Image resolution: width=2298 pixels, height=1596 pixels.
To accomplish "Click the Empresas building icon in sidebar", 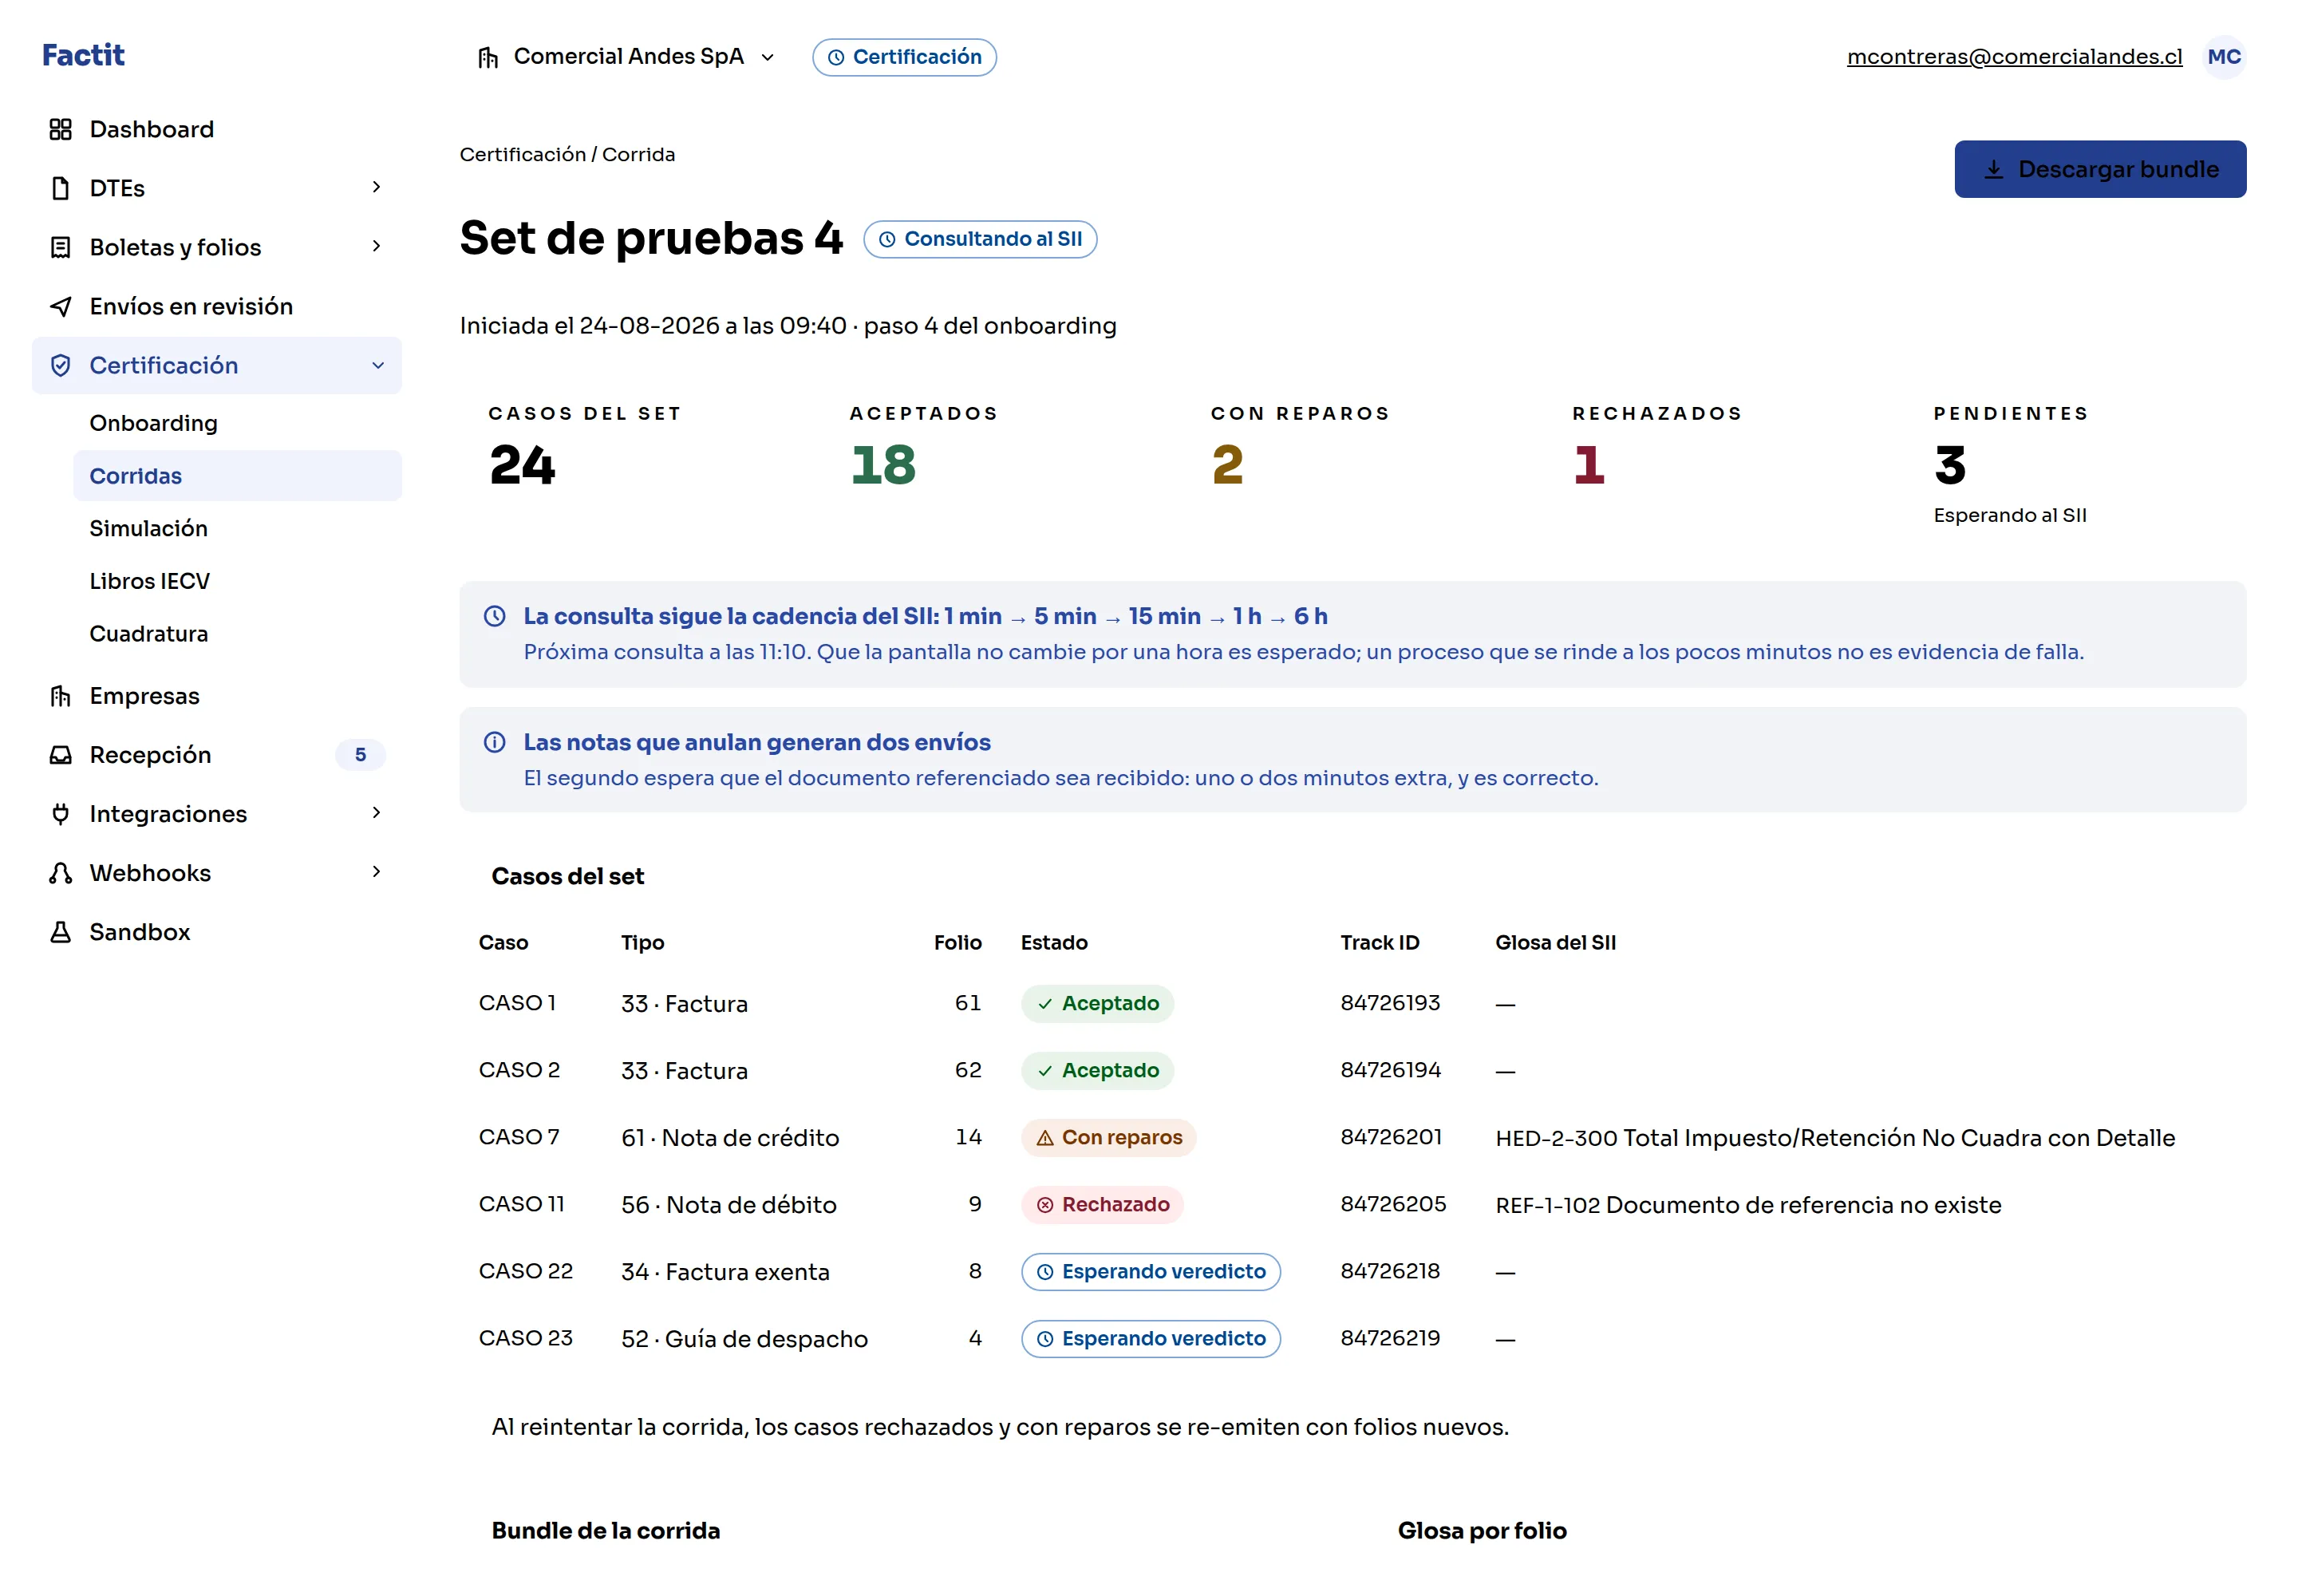I will click(60, 696).
